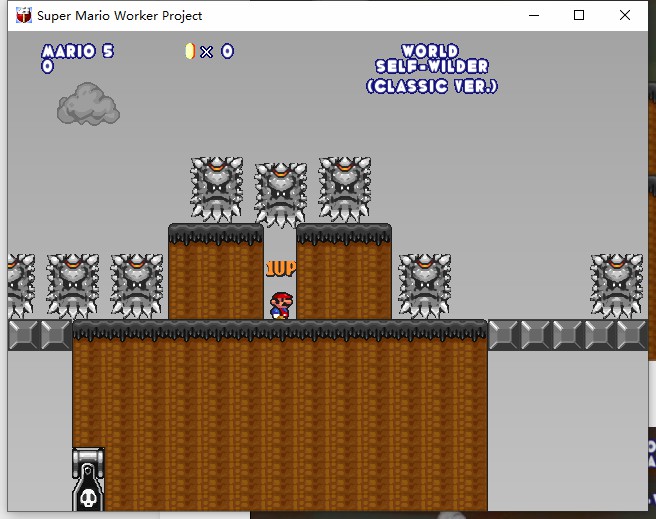Click the Mario character sprite

tap(281, 306)
